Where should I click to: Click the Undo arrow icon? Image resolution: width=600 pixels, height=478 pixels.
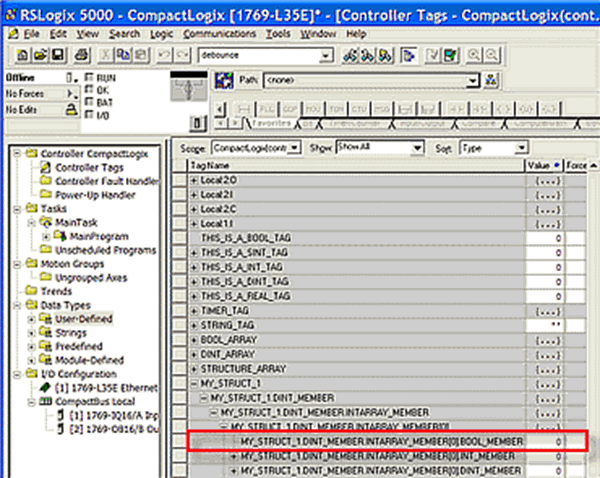point(165,55)
